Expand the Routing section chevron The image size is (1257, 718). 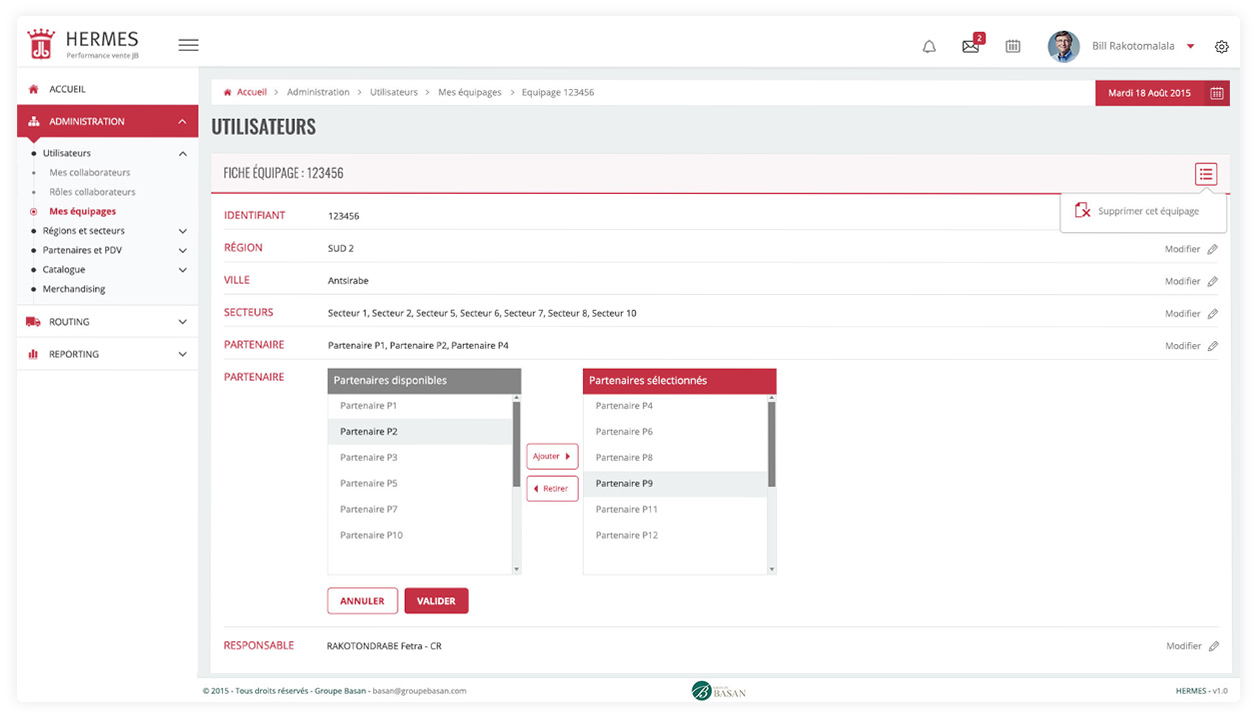coord(182,322)
